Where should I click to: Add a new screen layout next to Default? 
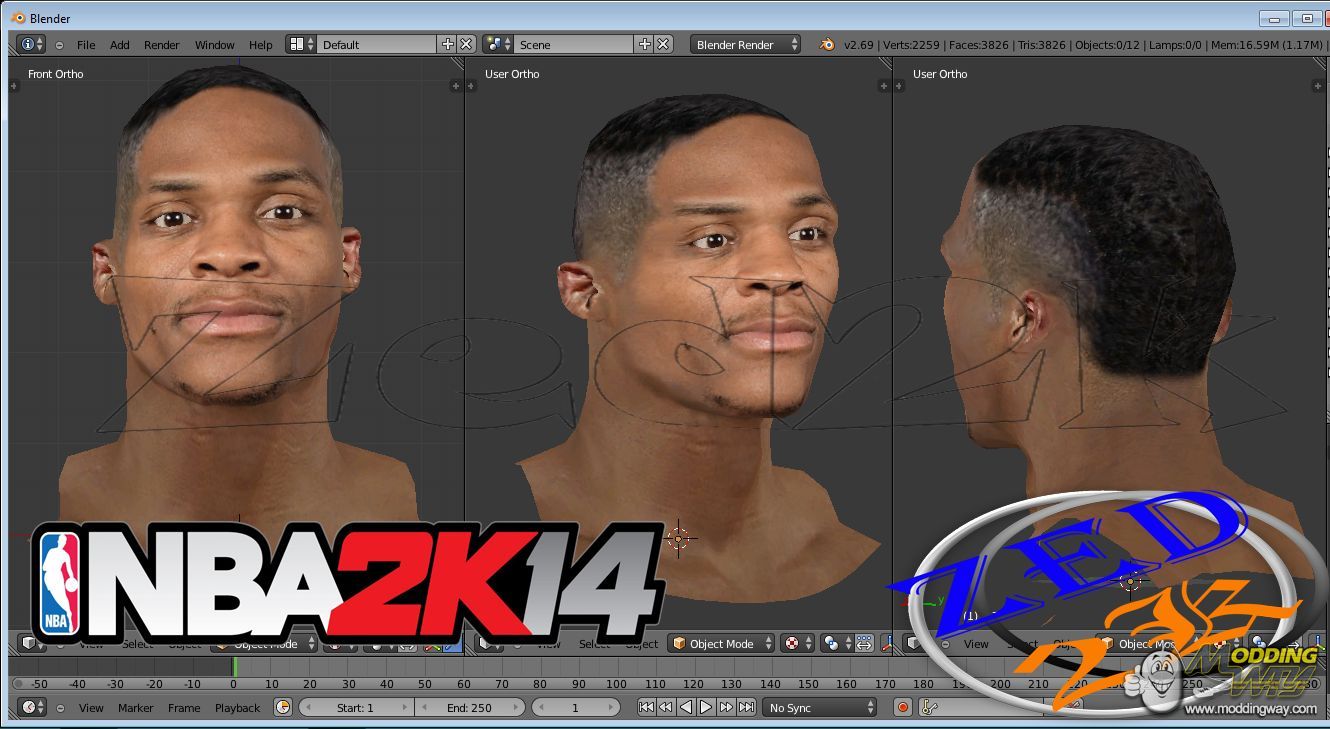[x=448, y=45]
